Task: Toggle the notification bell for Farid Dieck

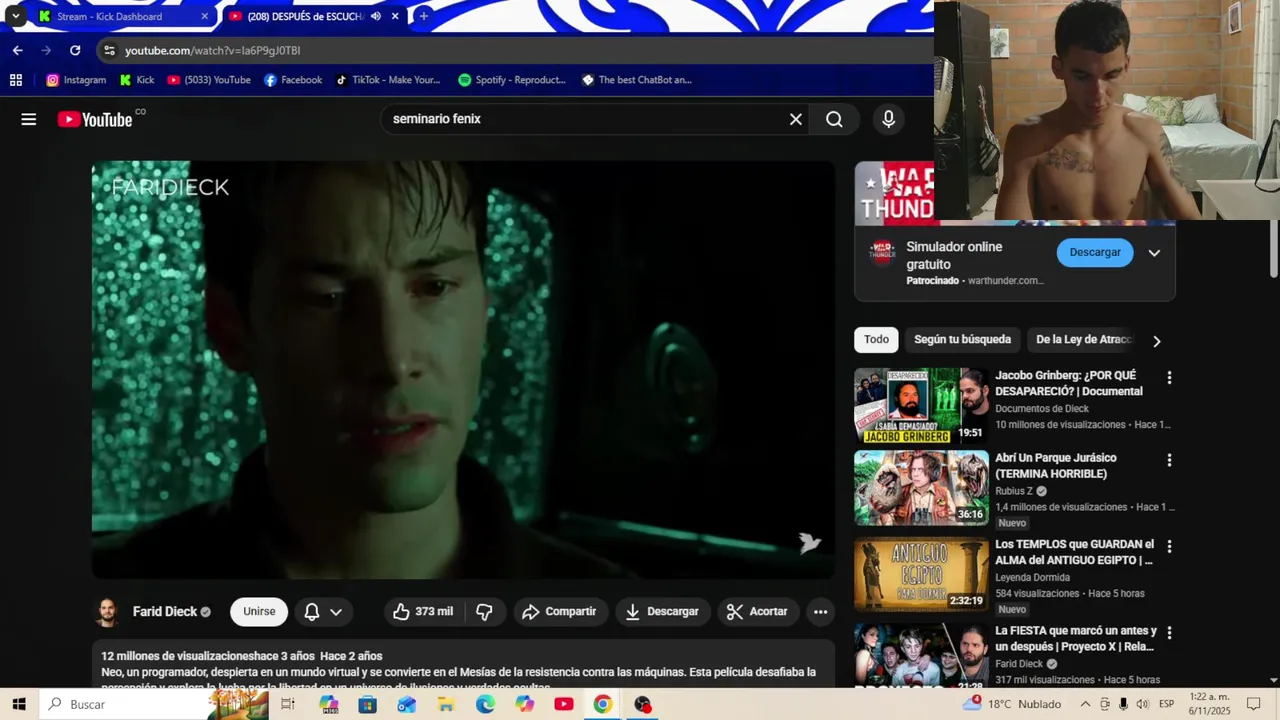Action: point(312,612)
